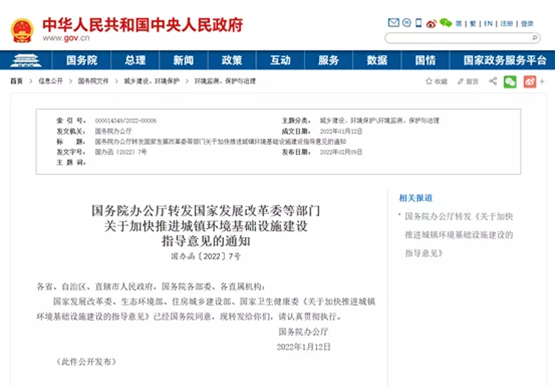Viewport: 555px width, 387px height.
Task: Click 成文日期 value 2022年01月12日
Action: 341,131
